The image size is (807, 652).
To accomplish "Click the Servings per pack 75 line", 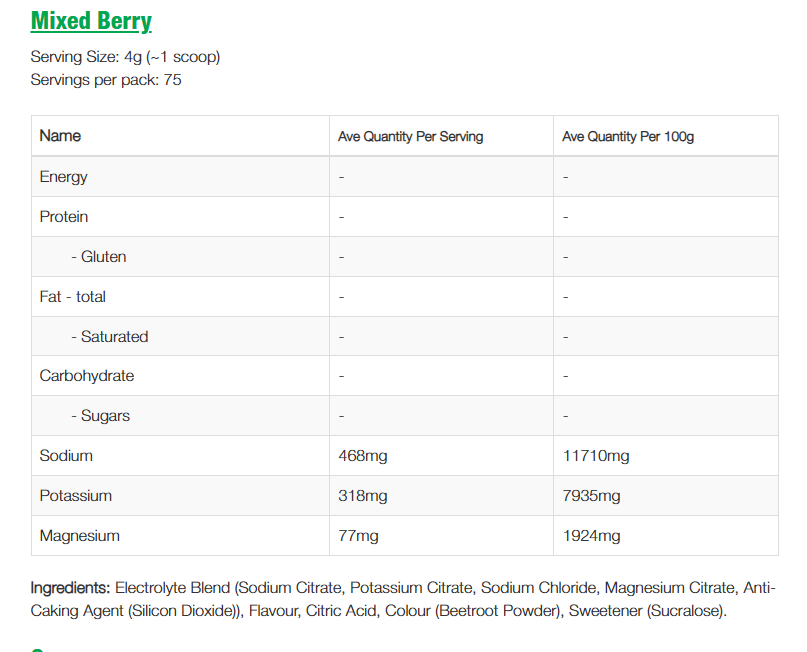I will [106, 80].
